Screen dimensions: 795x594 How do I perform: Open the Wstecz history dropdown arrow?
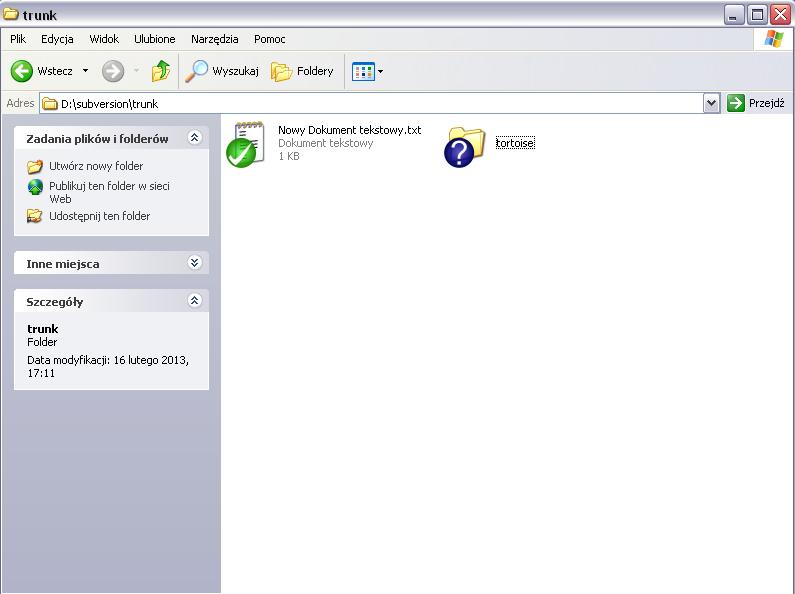pyautogui.click(x=85, y=71)
